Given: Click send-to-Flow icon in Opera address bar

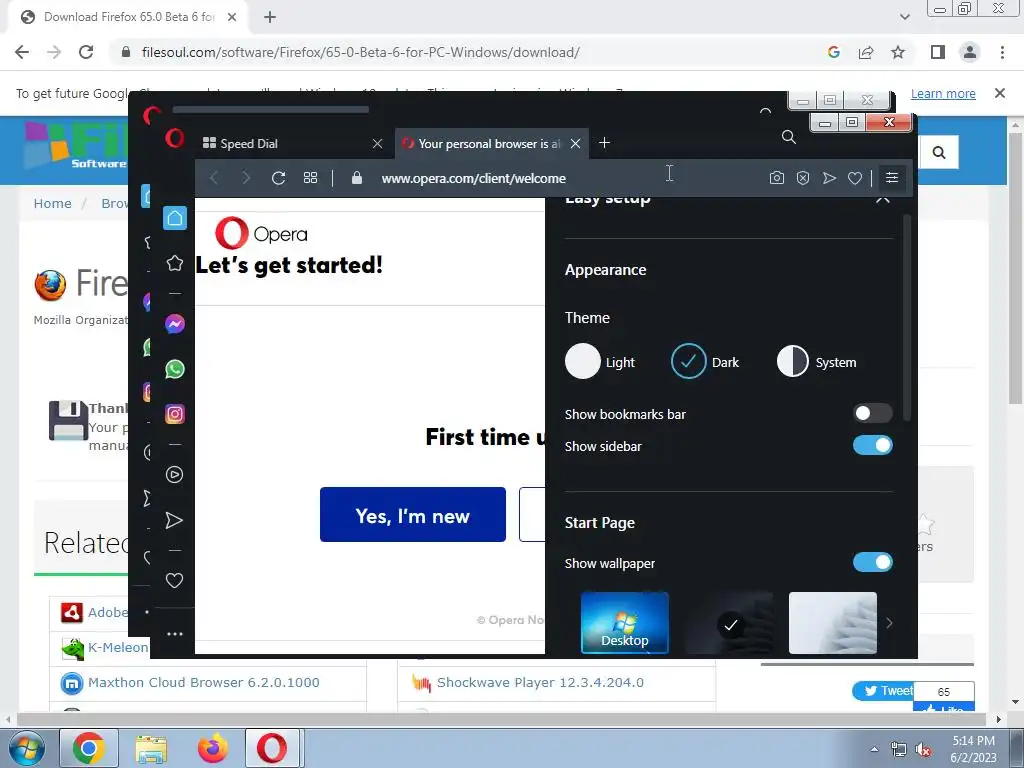Looking at the screenshot, I should pyautogui.click(x=829, y=178).
